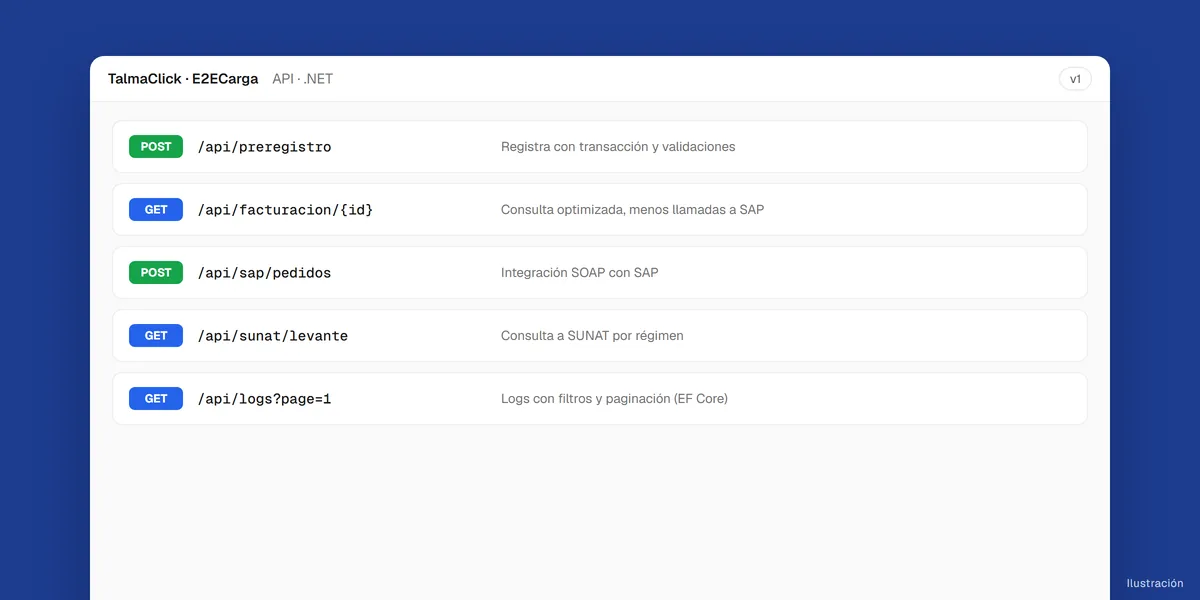
Task: Select the POST badge for /api/preregistro
Action: tap(156, 147)
